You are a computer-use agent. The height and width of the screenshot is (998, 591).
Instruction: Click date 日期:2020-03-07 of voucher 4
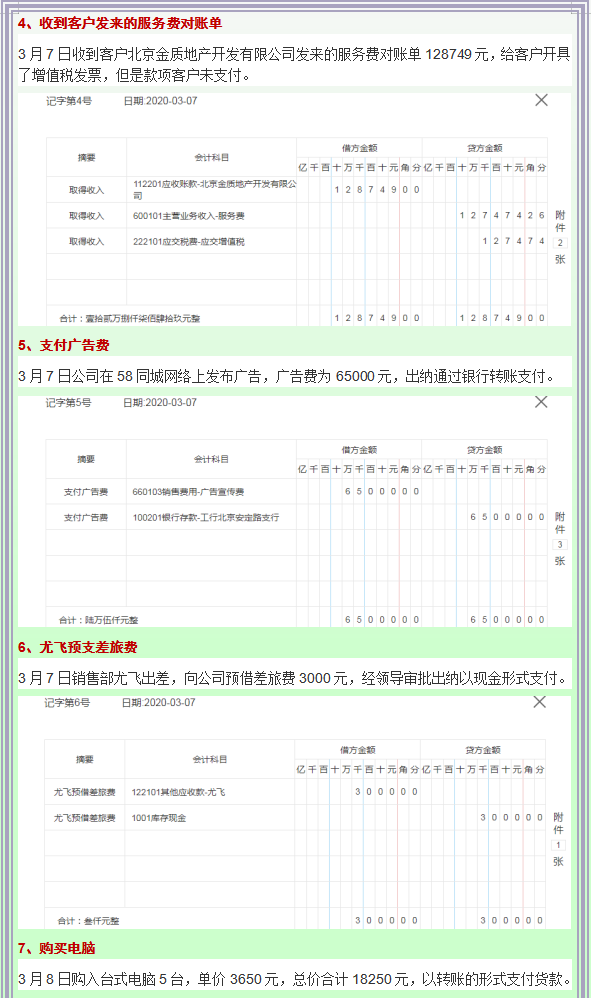pyautogui.click(x=160, y=101)
